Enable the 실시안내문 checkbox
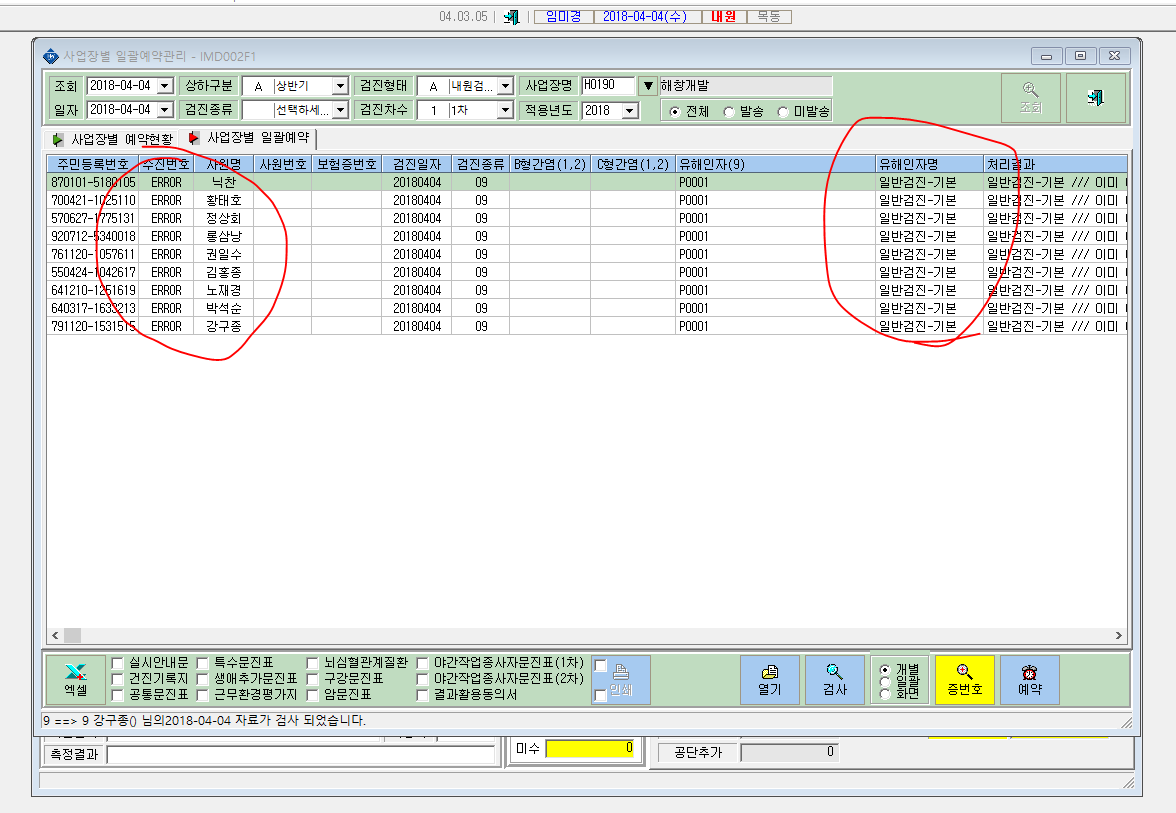This screenshot has height=813, width=1176. point(117,663)
